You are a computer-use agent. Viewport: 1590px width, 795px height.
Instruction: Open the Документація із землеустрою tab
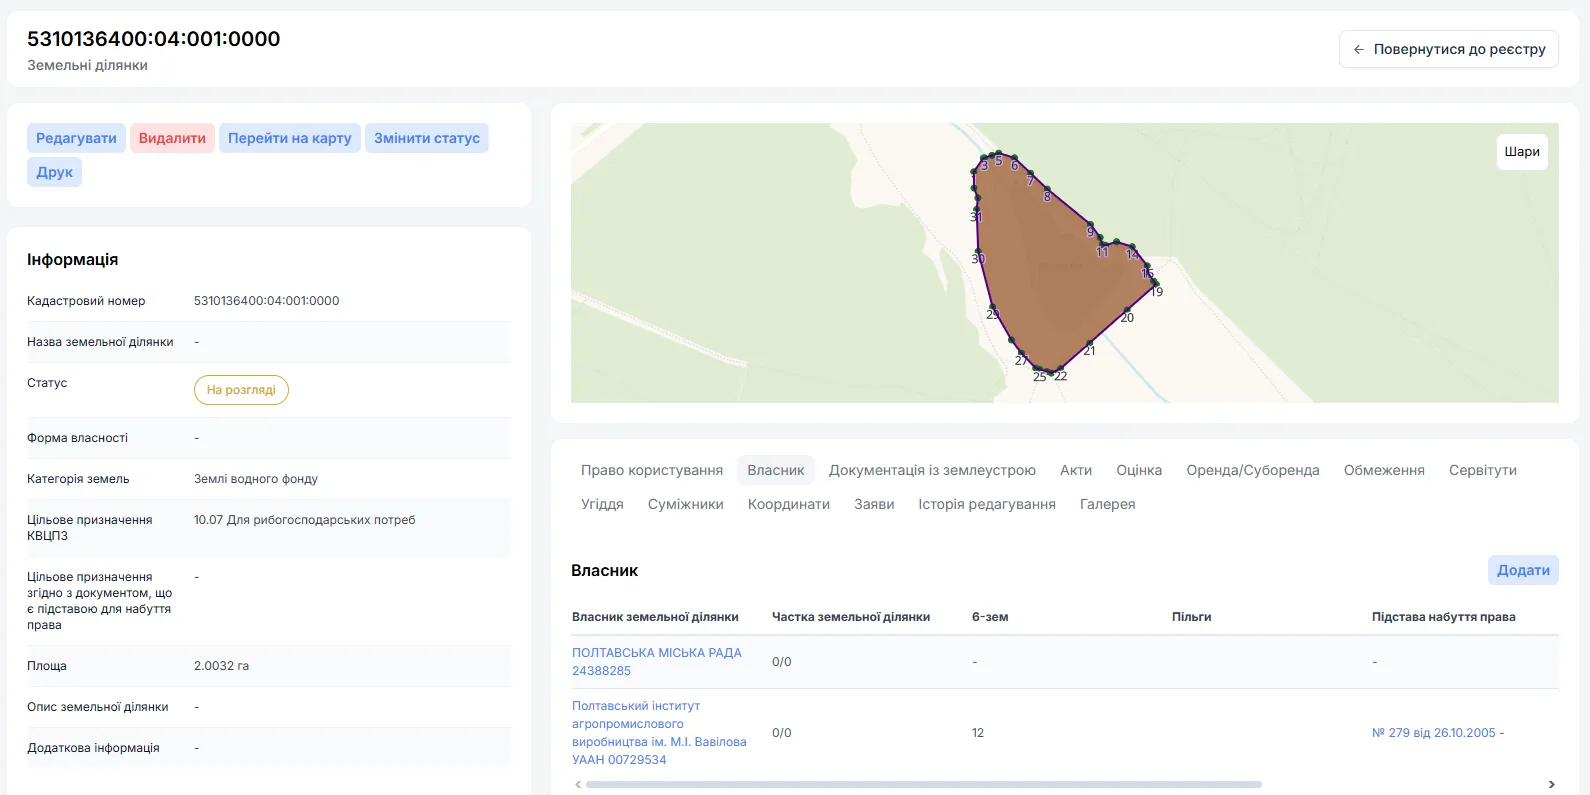(x=932, y=470)
